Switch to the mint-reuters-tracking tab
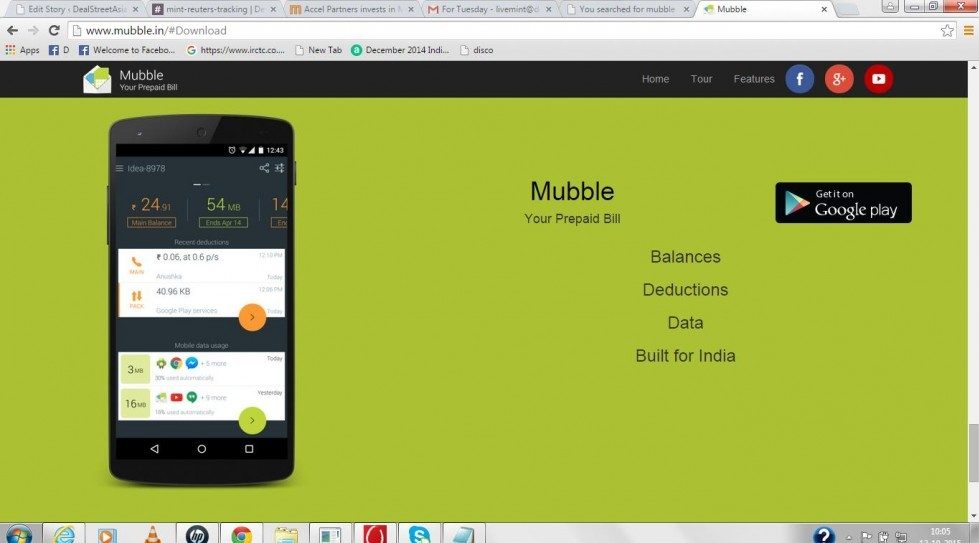The width and height of the screenshot is (979, 543). 207,9
